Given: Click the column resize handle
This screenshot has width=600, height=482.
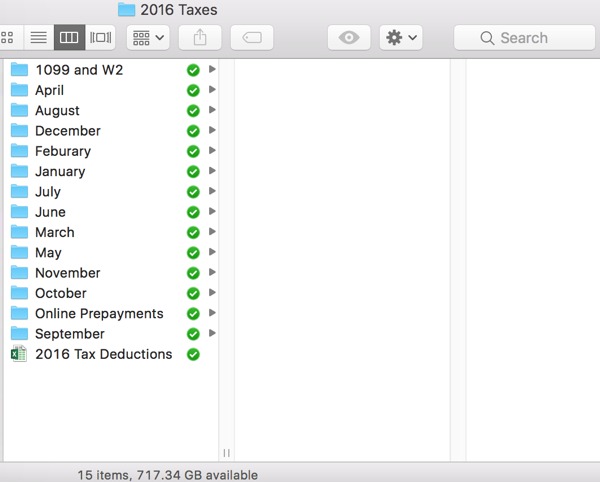Looking at the screenshot, I should tap(227, 453).
